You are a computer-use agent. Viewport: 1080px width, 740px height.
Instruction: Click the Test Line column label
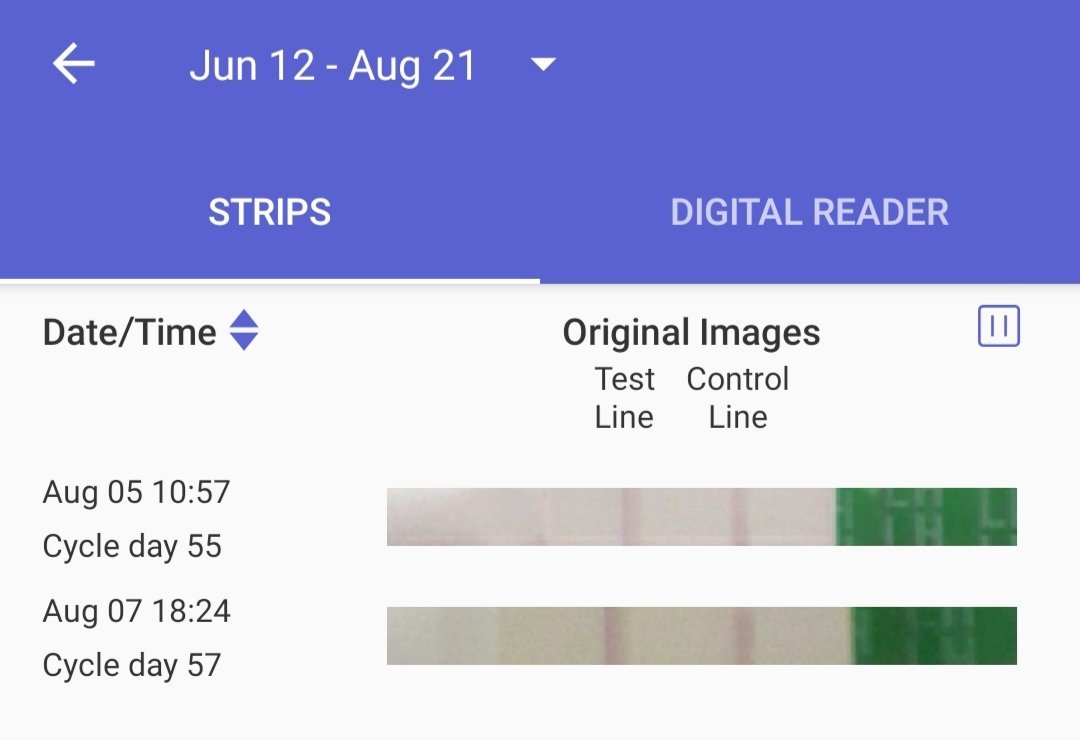(624, 398)
